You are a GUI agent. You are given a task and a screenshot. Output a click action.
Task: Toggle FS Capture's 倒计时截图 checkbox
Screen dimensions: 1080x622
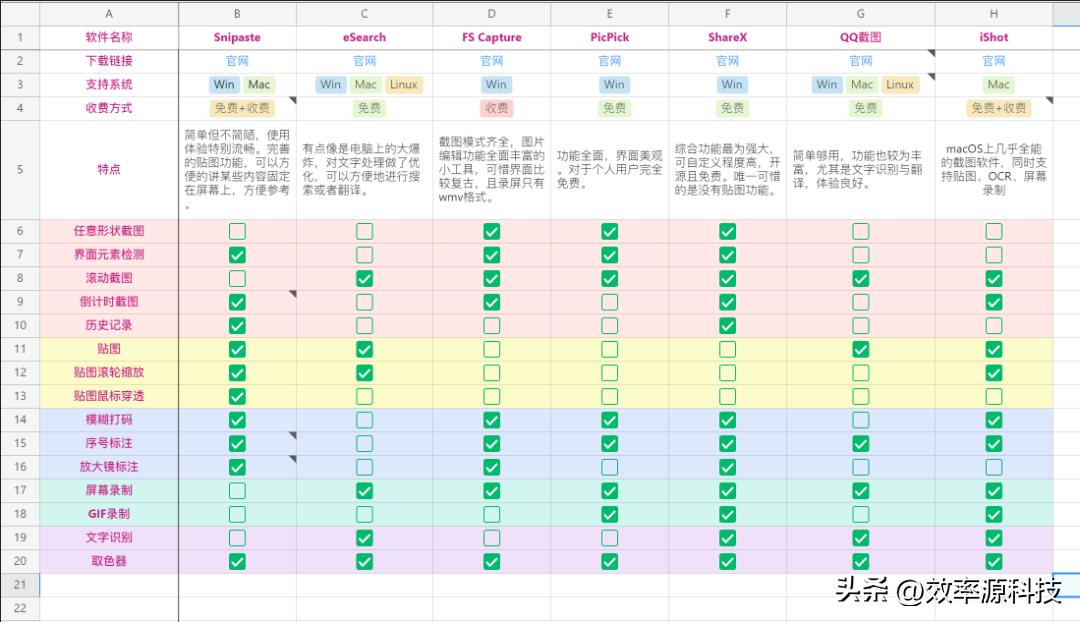coord(491,301)
